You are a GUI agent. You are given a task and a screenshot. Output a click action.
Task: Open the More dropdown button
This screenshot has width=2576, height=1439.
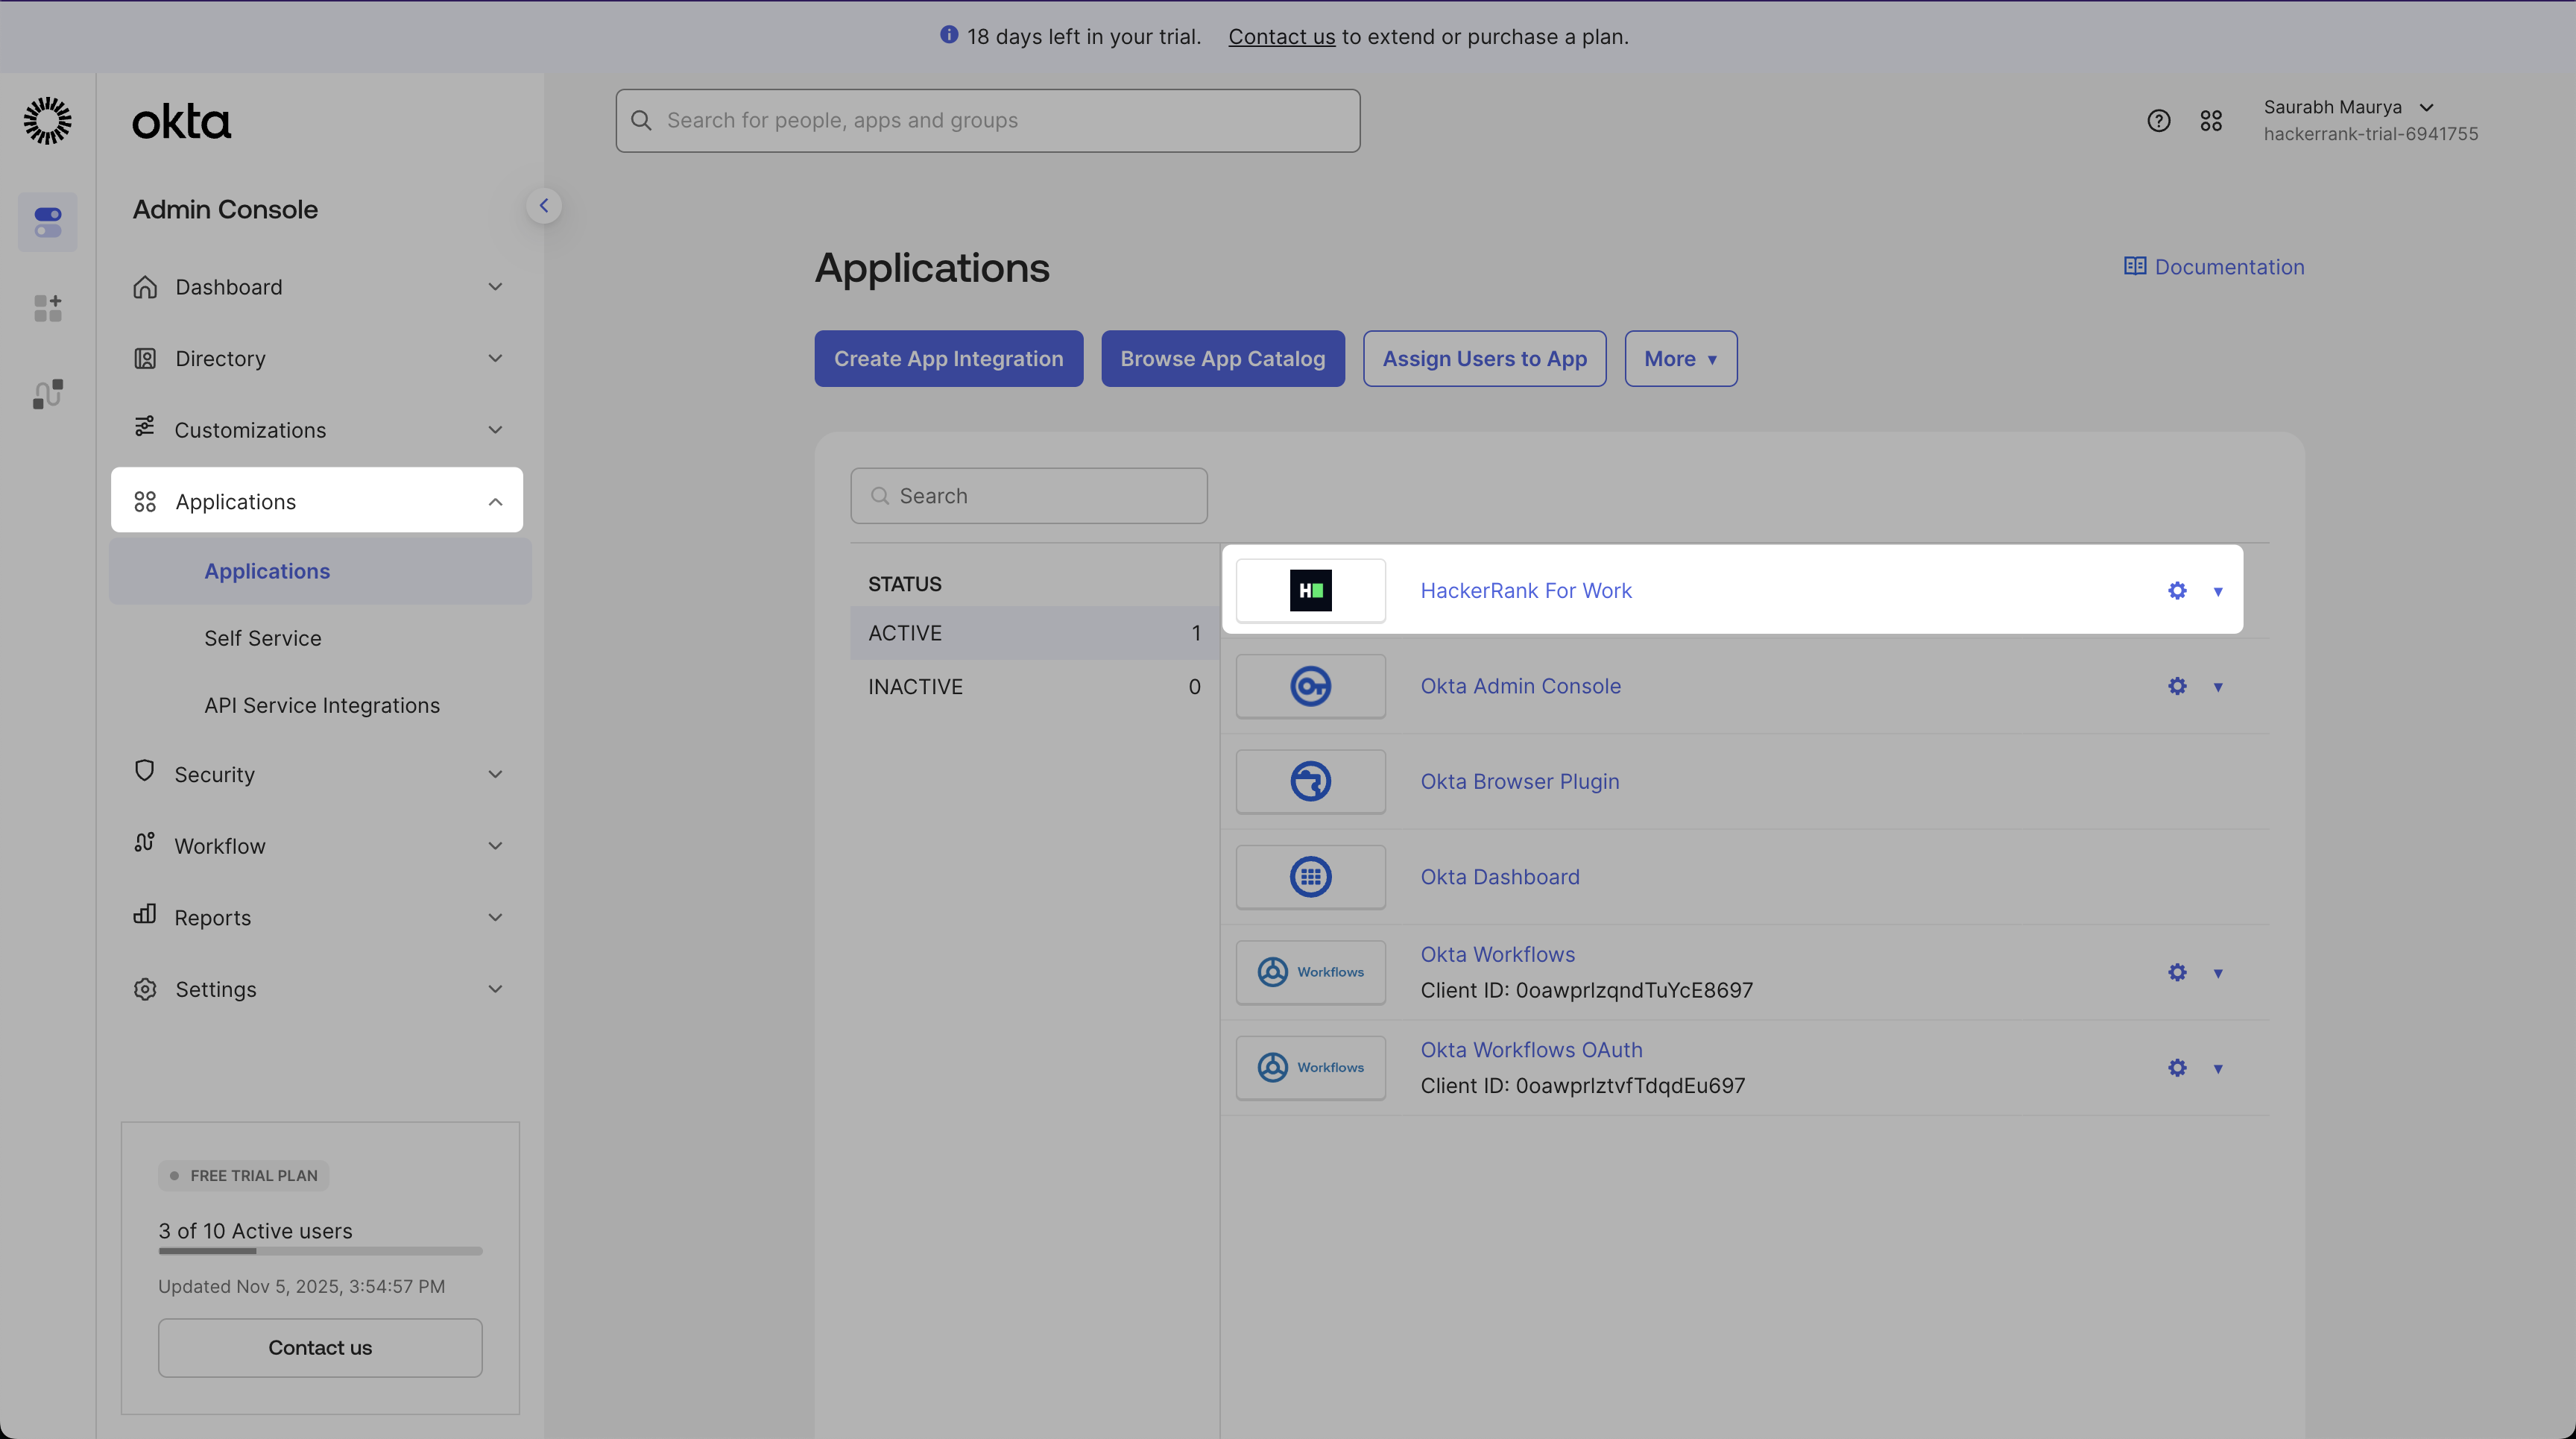[x=1680, y=359]
